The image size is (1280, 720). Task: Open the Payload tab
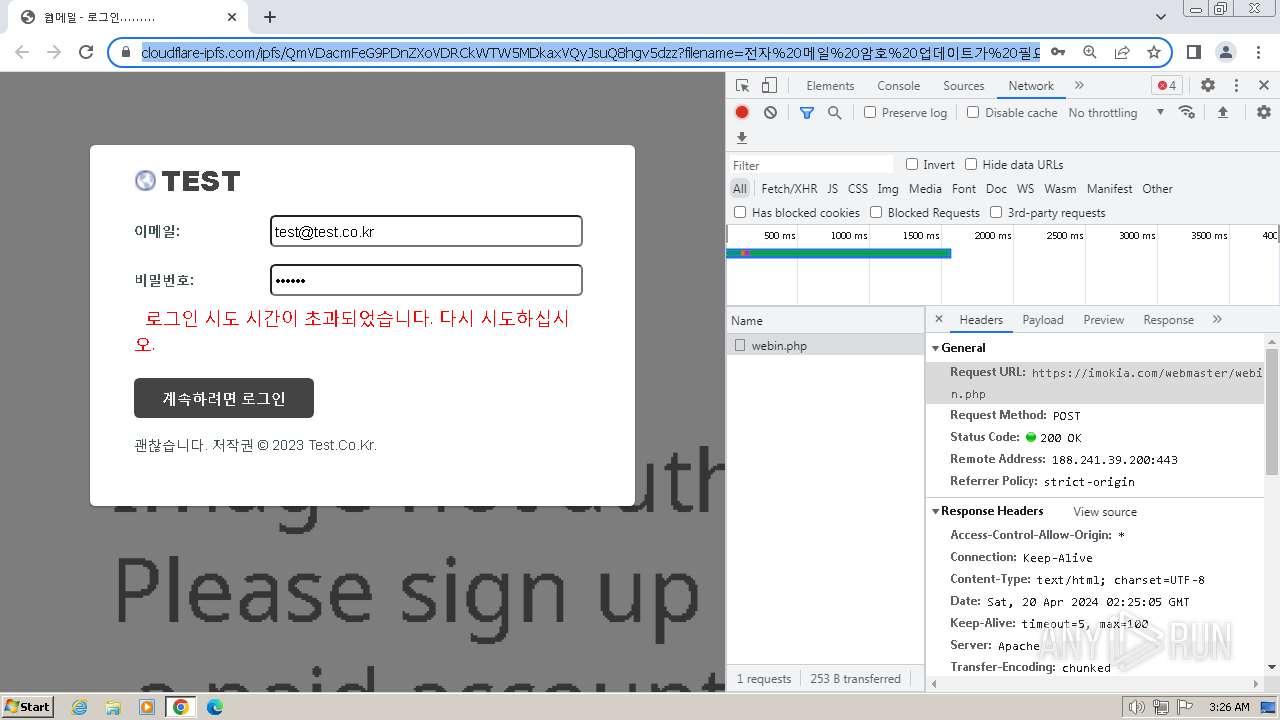point(1043,320)
